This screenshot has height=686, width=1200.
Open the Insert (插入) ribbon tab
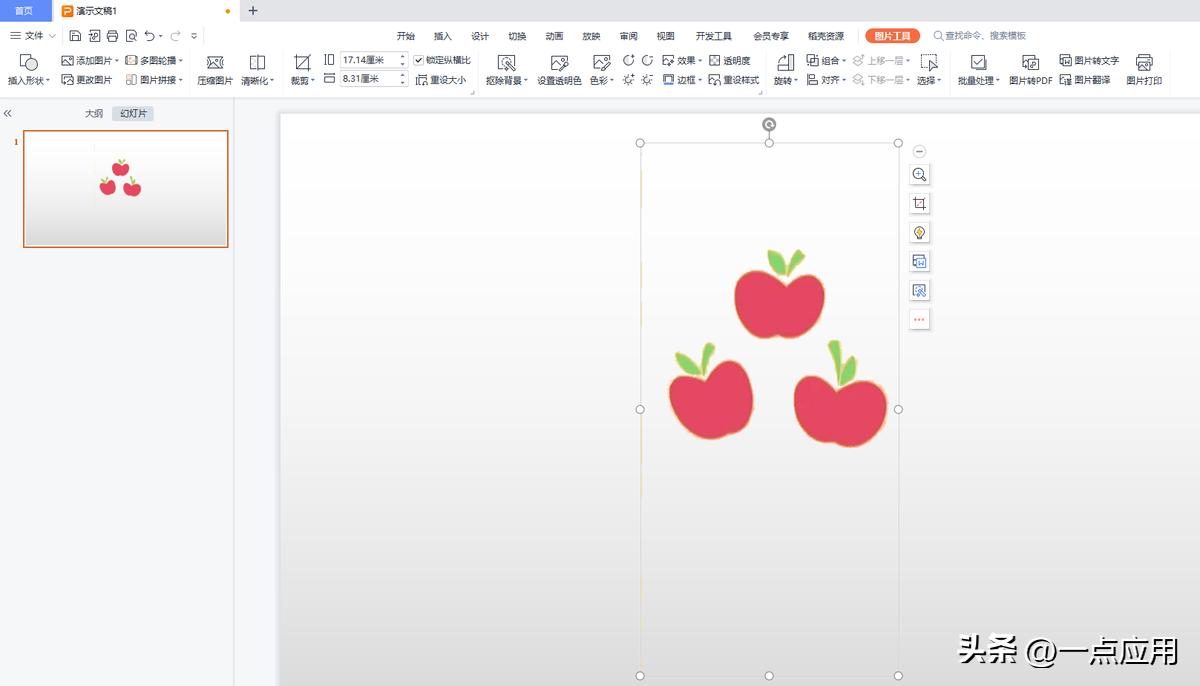(443, 36)
